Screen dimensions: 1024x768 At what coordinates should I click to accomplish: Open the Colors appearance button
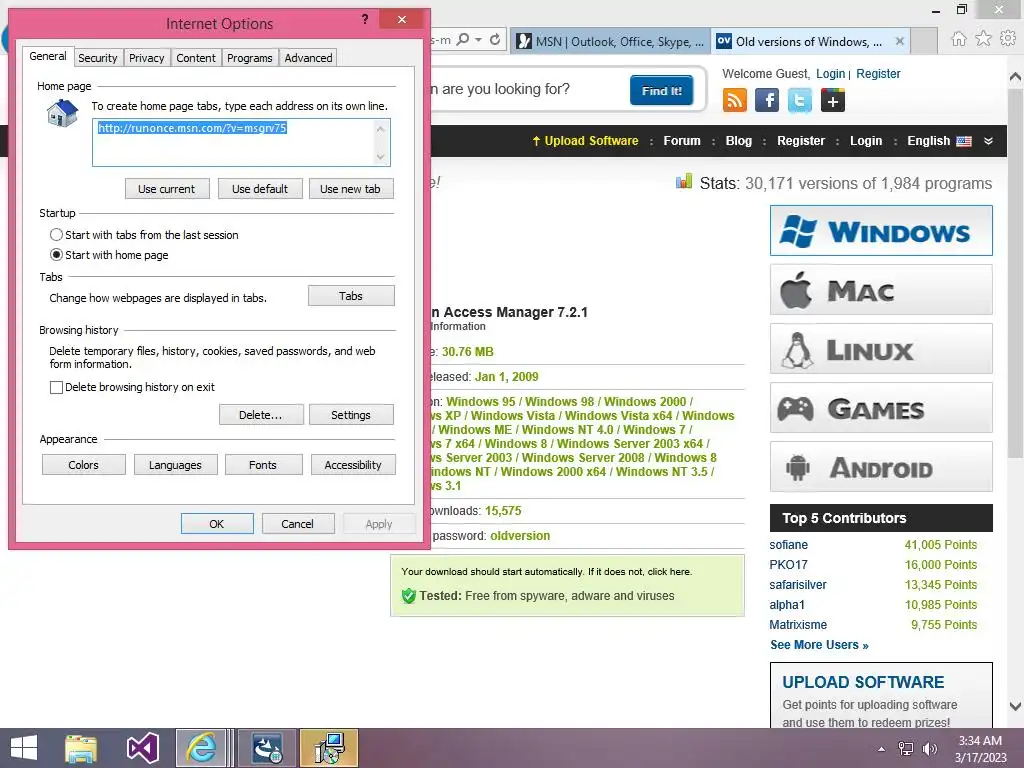(x=84, y=465)
